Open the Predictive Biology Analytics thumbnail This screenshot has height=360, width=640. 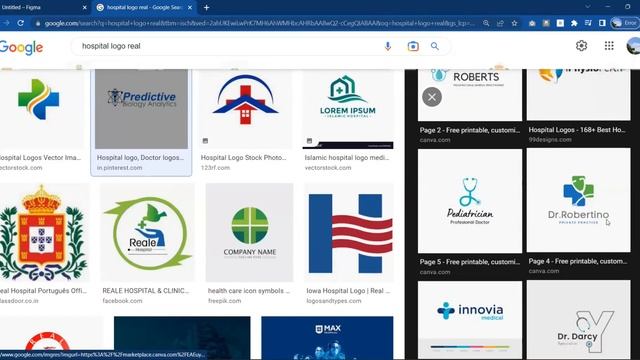(x=142, y=109)
